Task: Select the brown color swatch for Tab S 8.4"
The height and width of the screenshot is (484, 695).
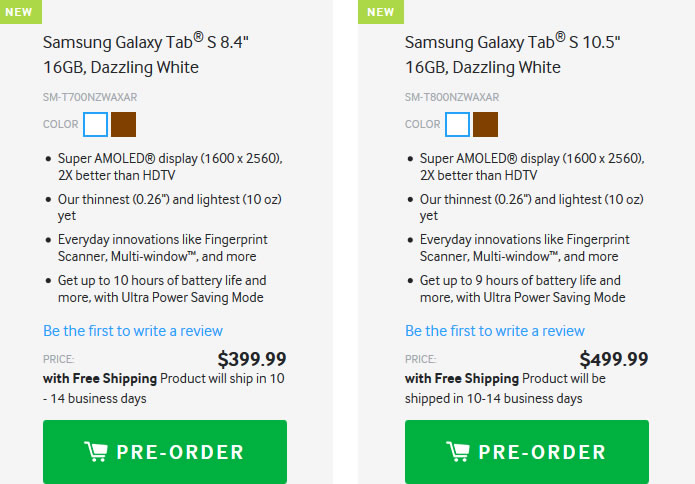Action: coord(123,124)
